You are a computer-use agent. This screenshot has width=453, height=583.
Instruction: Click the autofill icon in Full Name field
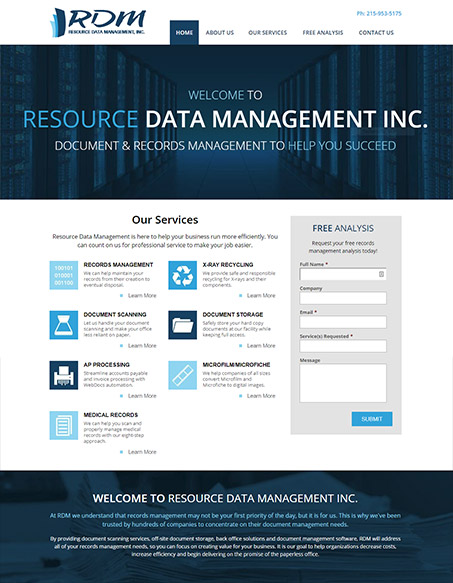(381, 274)
